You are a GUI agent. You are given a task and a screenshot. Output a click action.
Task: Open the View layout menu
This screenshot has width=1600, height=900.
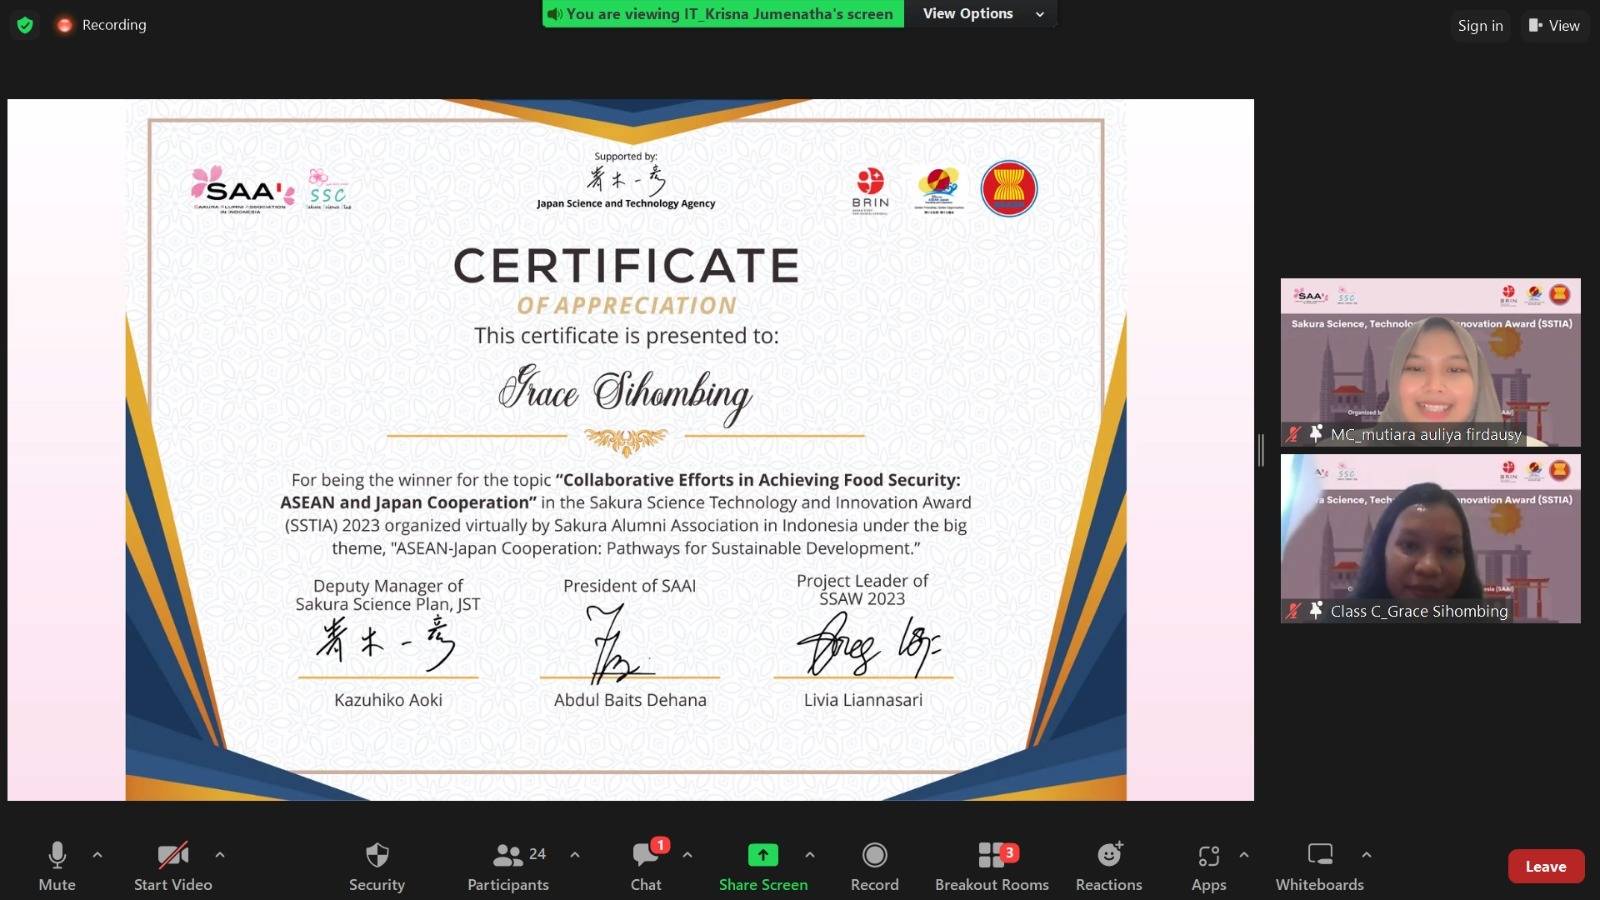[1555, 26]
